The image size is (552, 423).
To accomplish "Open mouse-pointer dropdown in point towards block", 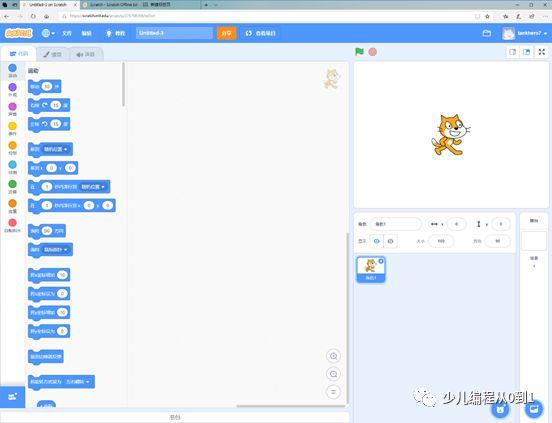I will click(x=56, y=250).
